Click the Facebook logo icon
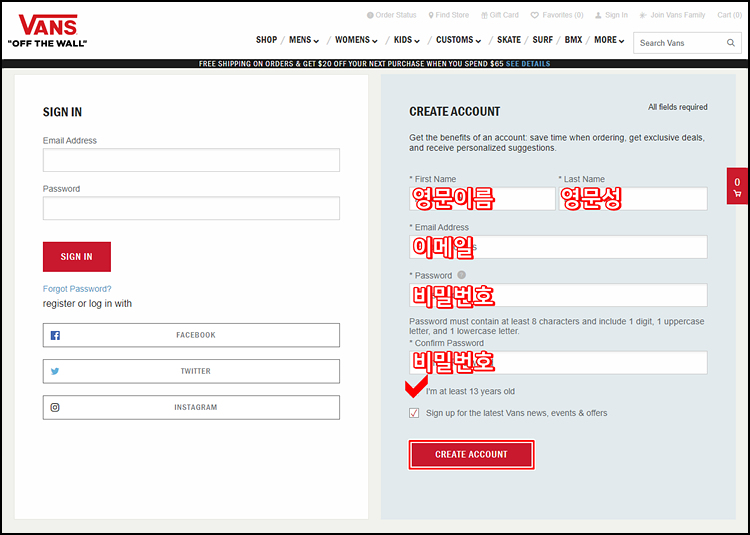This screenshot has width=750, height=535. click(x=55, y=335)
